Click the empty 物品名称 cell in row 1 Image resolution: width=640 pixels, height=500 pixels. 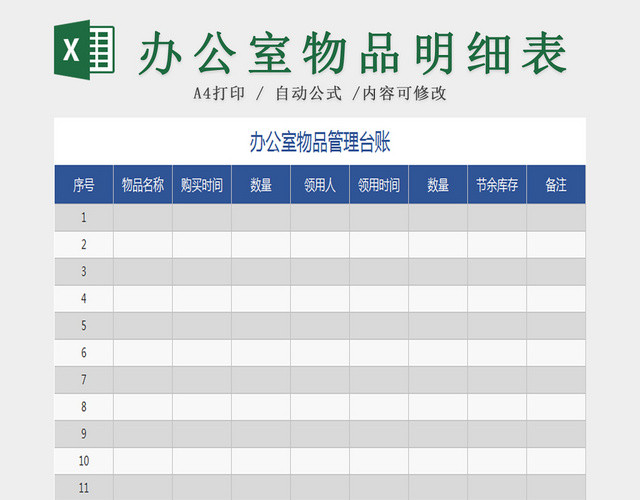coord(143,218)
